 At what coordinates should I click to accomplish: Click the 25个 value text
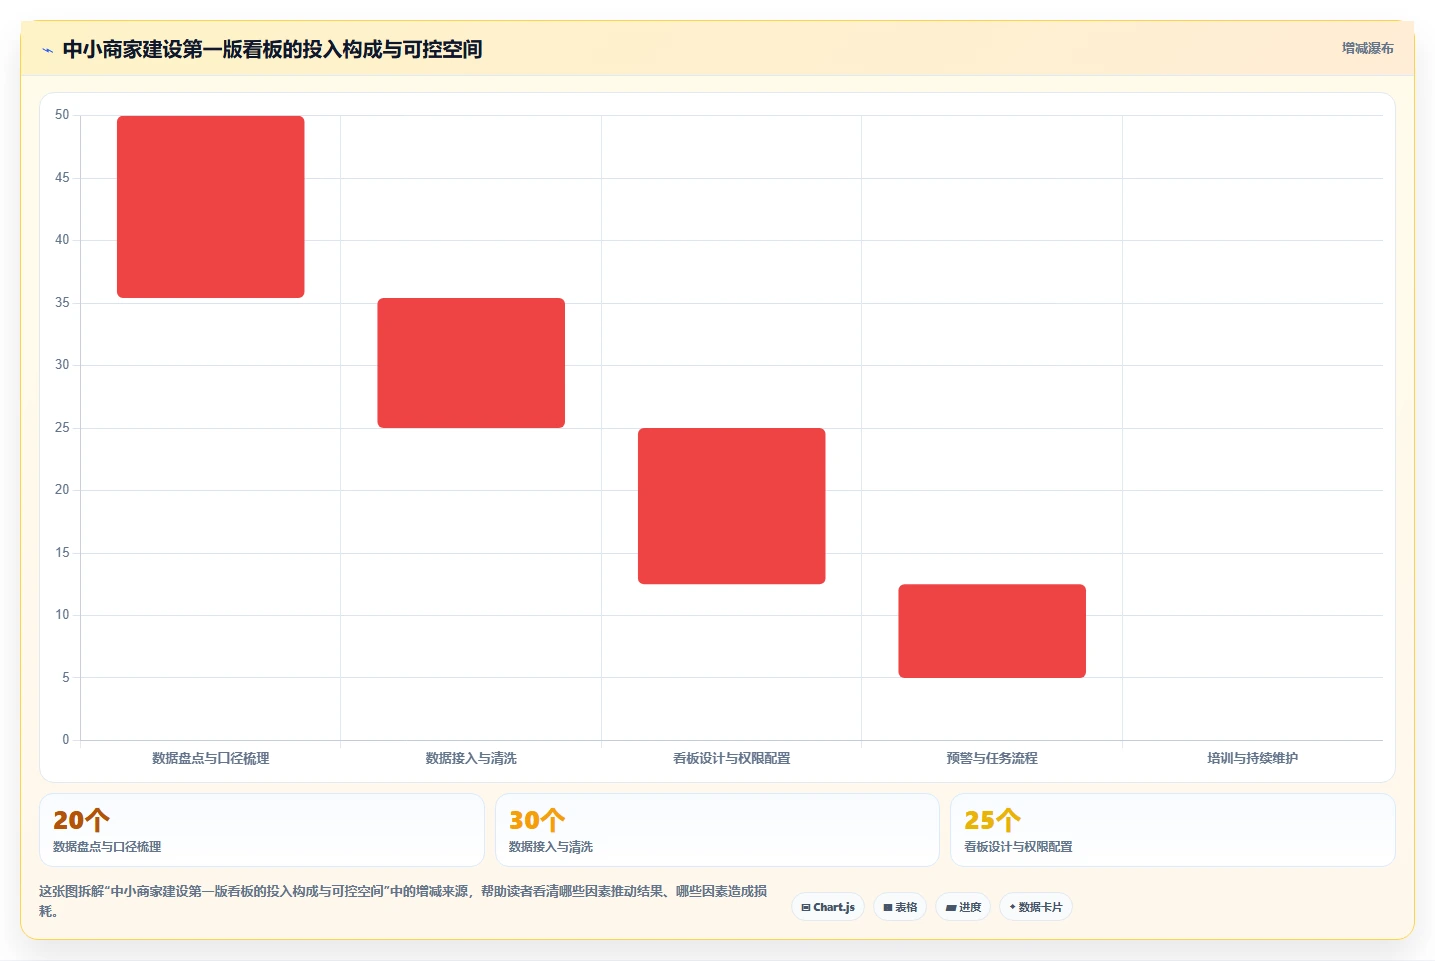point(992,820)
